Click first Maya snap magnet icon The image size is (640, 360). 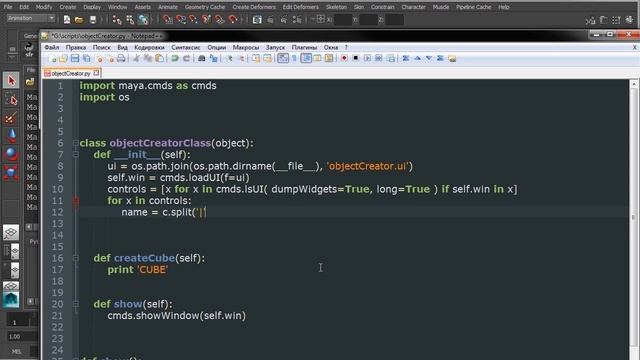(x=167, y=19)
